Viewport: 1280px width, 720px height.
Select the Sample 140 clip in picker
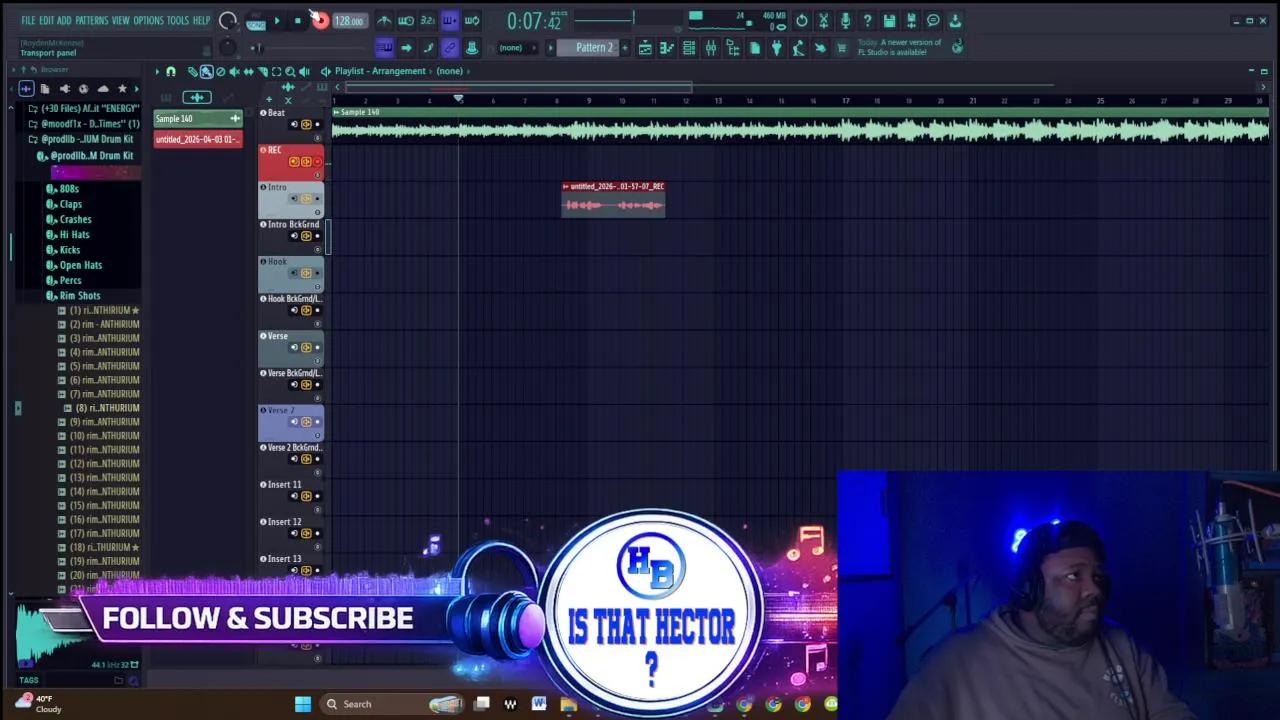(198, 119)
